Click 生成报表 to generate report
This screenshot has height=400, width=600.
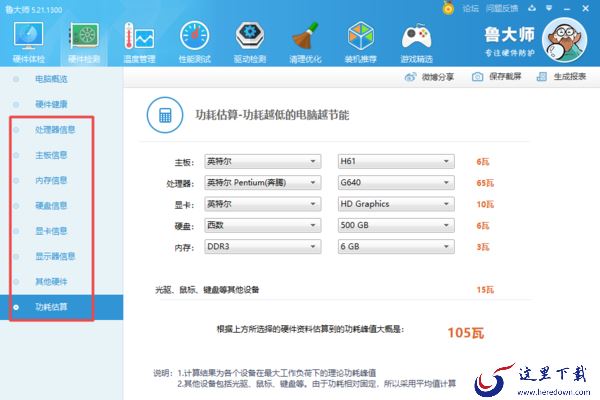click(x=561, y=77)
